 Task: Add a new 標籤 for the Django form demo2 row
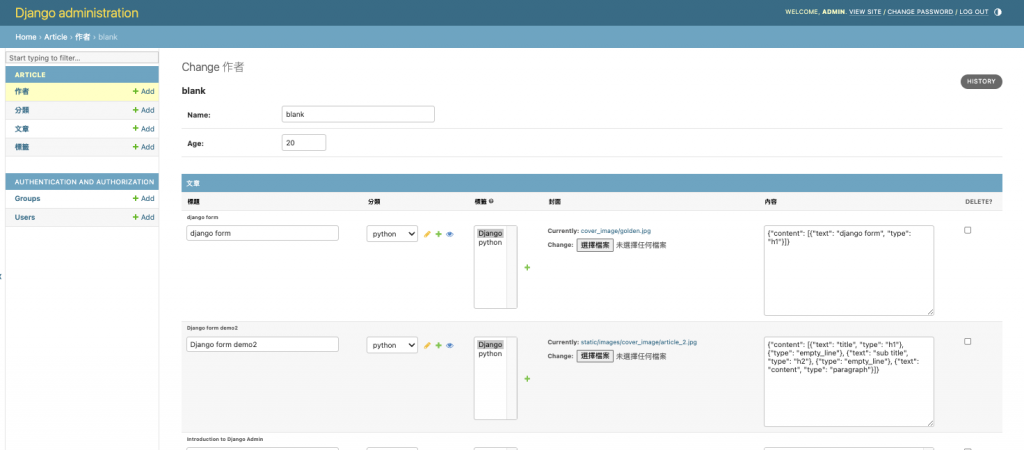click(x=527, y=378)
